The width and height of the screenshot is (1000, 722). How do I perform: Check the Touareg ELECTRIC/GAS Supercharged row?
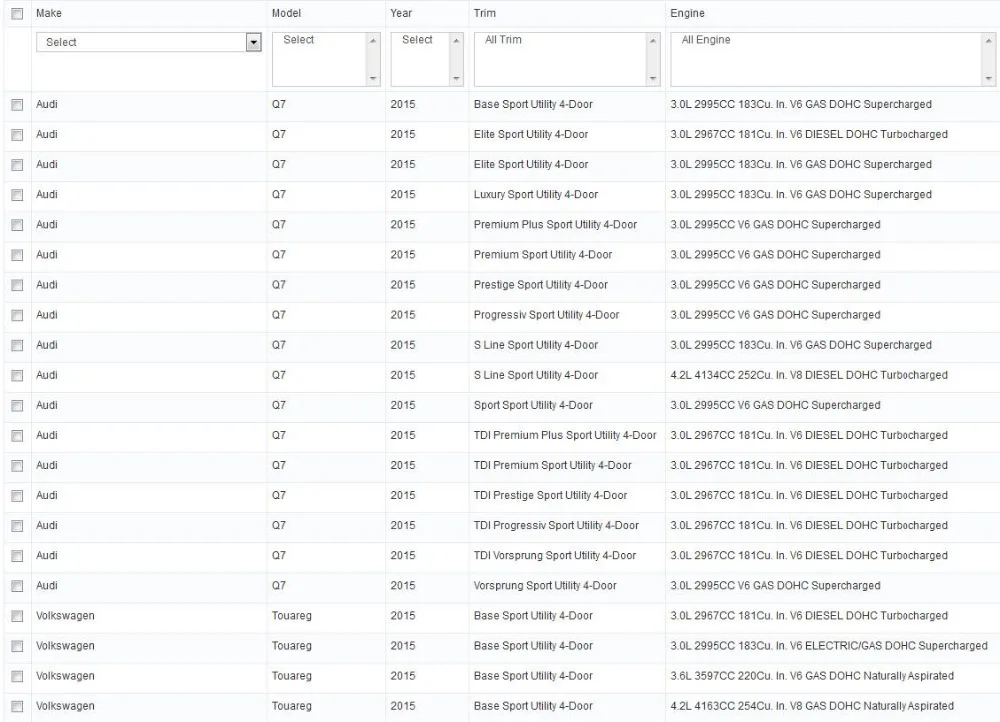[x=17, y=646]
